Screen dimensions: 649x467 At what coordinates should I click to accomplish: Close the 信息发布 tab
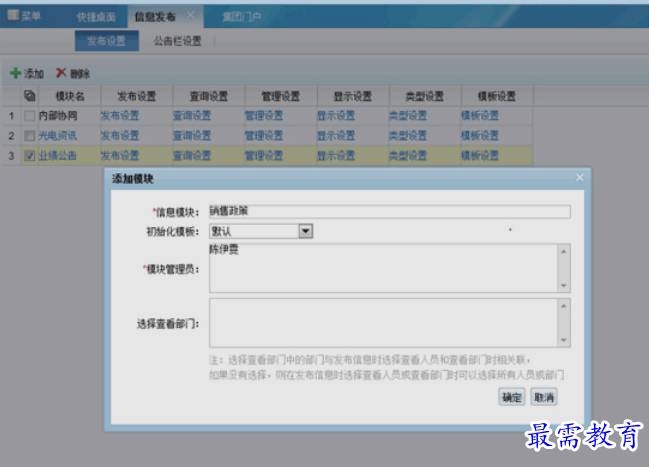190,15
